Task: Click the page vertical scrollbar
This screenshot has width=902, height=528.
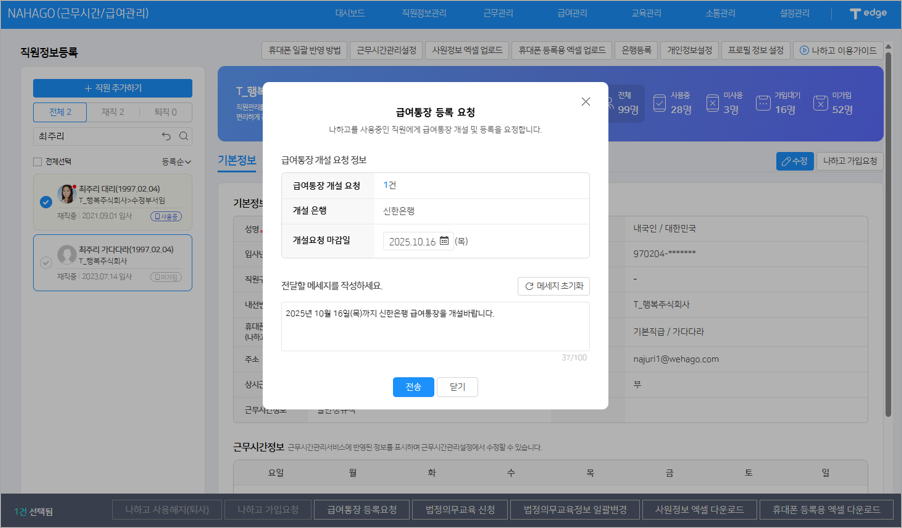Action: point(889,233)
